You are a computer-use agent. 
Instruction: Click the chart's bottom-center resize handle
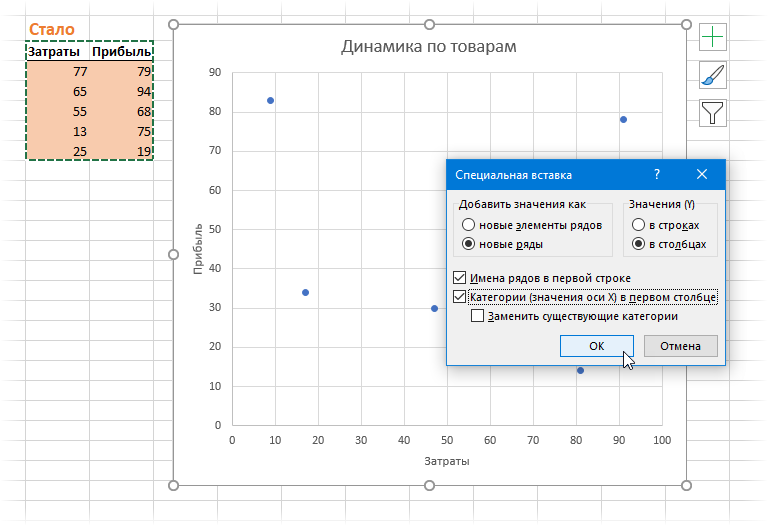(430, 485)
